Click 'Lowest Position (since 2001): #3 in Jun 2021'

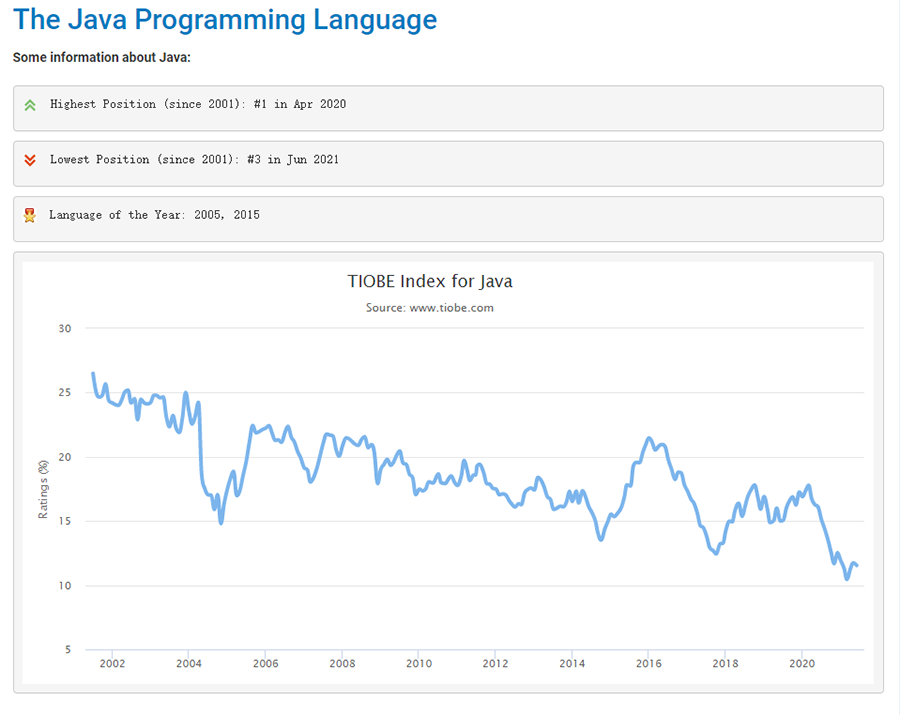[x=195, y=160]
